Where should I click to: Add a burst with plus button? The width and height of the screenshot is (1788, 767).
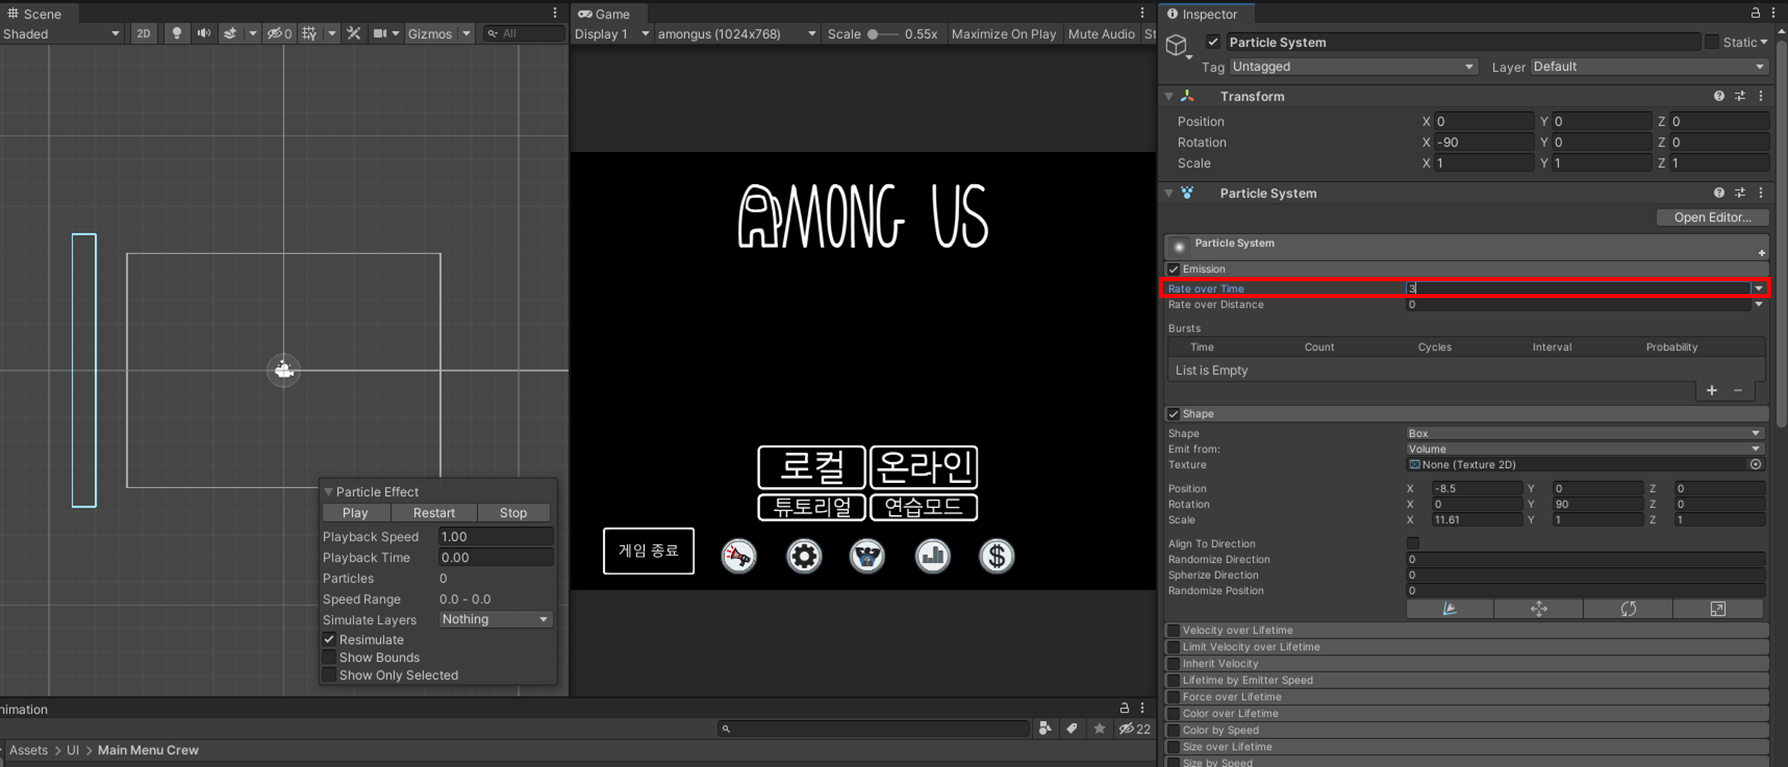pyautogui.click(x=1712, y=390)
